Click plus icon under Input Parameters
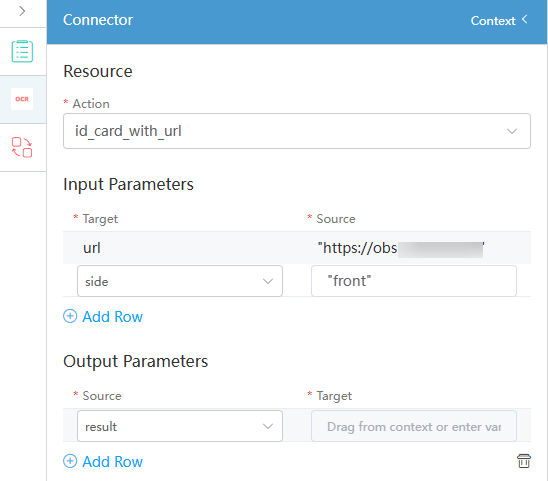 pos(70,316)
